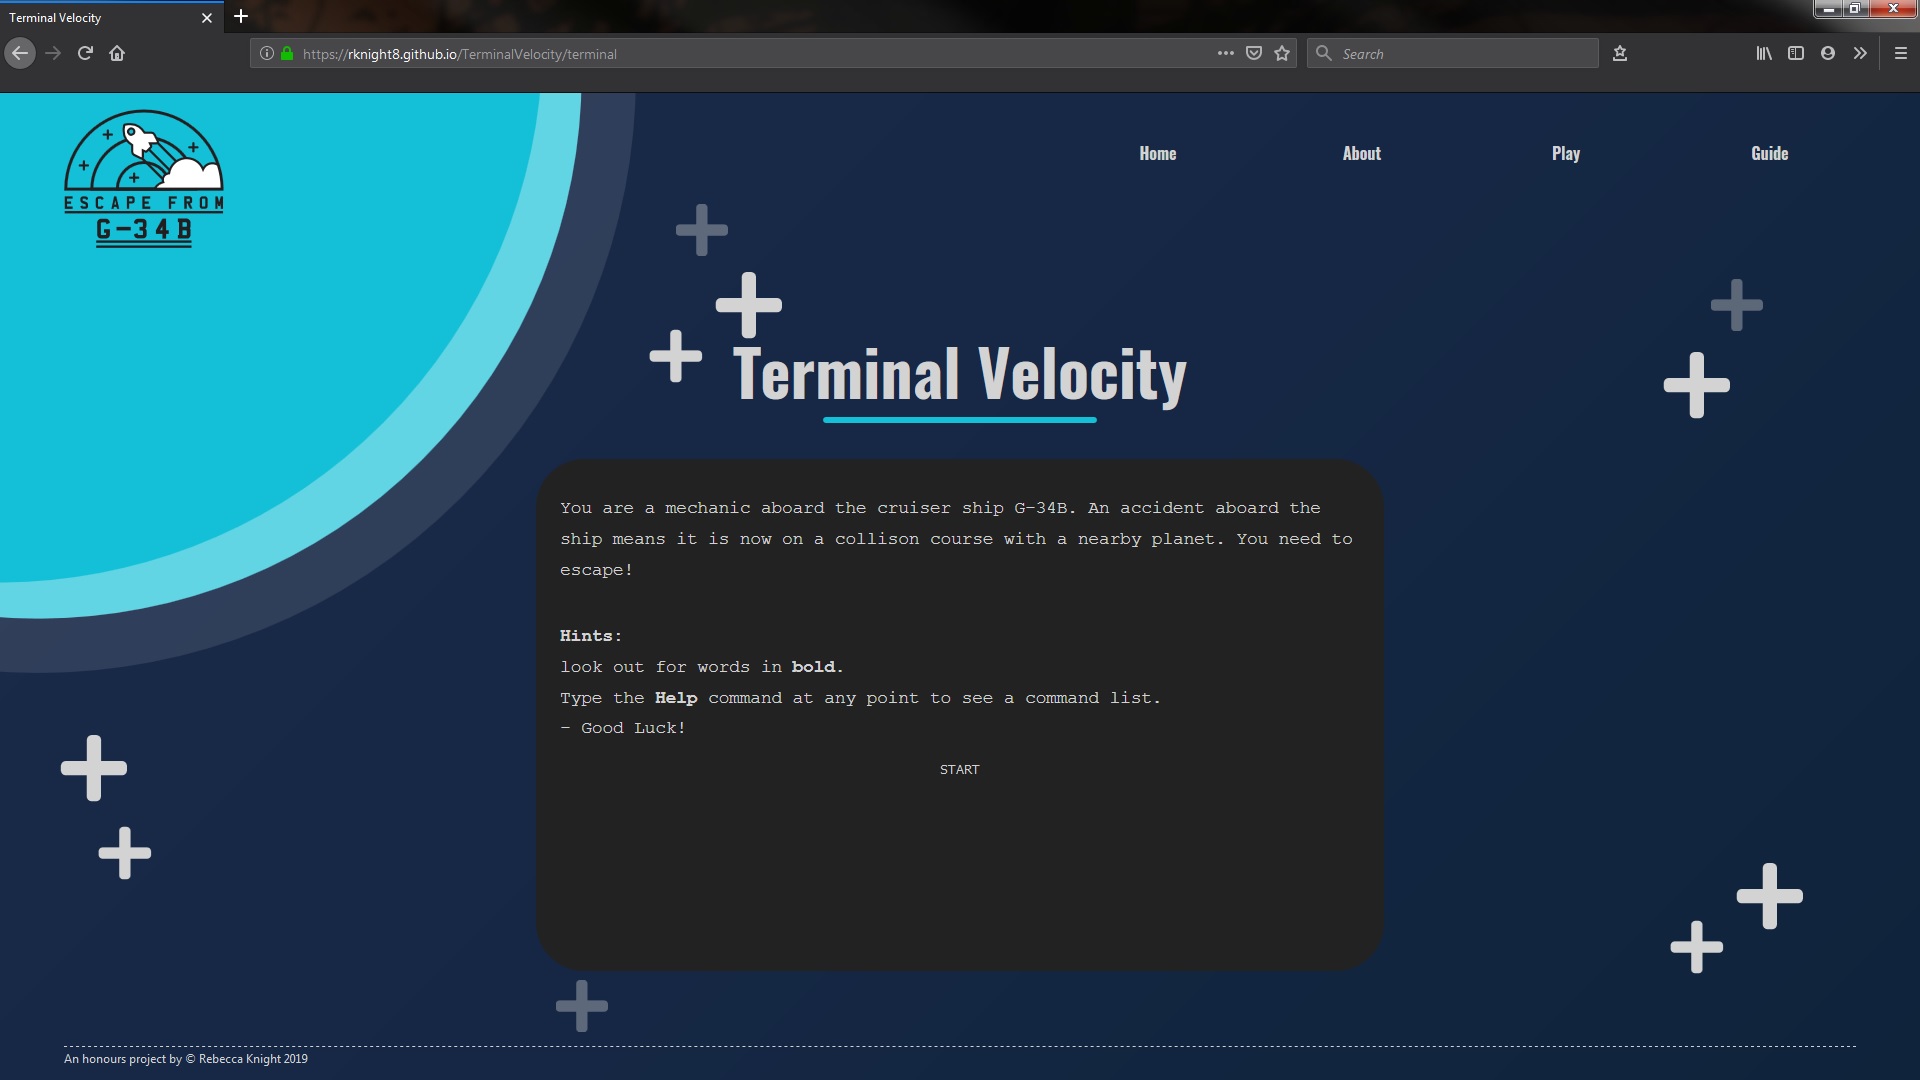Image resolution: width=1920 pixels, height=1080 pixels.
Task: Open the Firefox Account menu
Action: pos(1828,53)
